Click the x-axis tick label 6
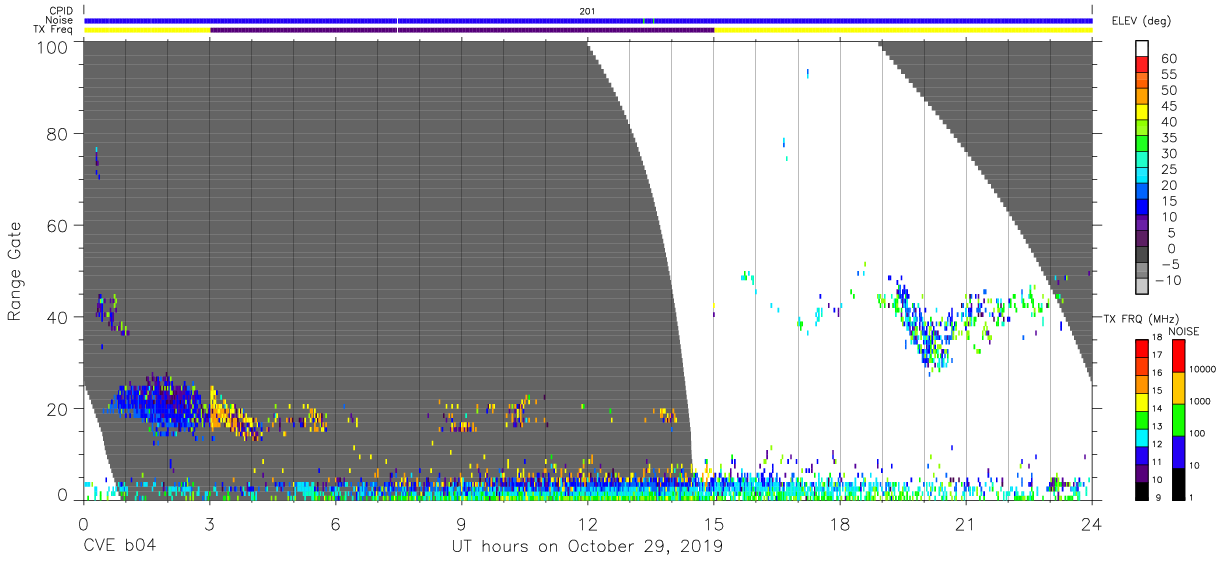 pyautogui.click(x=335, y=523)
